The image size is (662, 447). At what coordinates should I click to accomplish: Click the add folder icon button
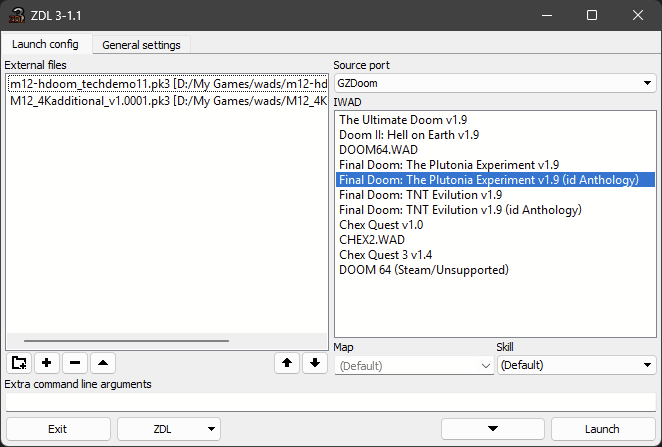tap(19, 363)
